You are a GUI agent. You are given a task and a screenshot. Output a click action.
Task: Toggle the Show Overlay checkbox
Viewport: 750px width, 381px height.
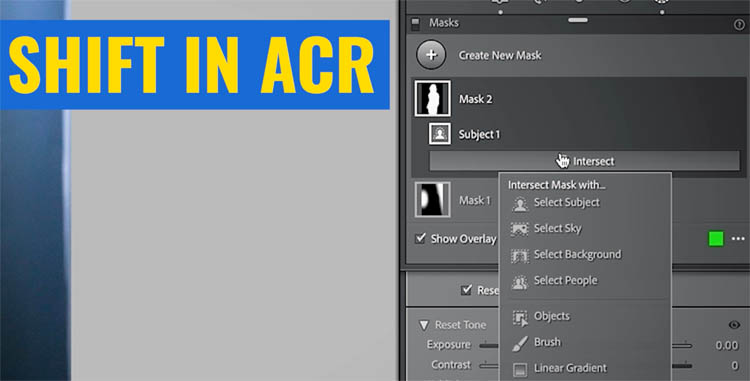[420, 238]
